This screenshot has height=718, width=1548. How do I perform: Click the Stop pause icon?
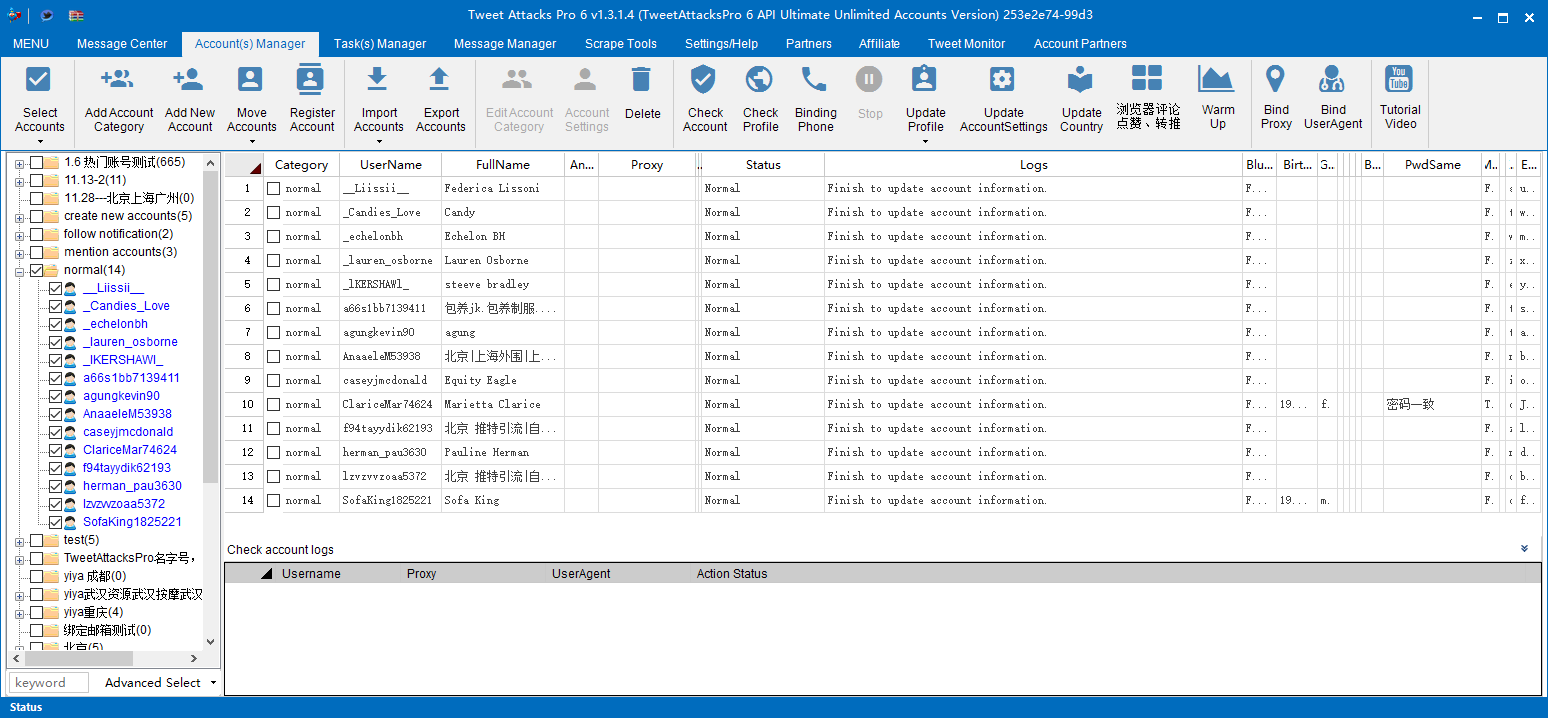pos(869,79)
